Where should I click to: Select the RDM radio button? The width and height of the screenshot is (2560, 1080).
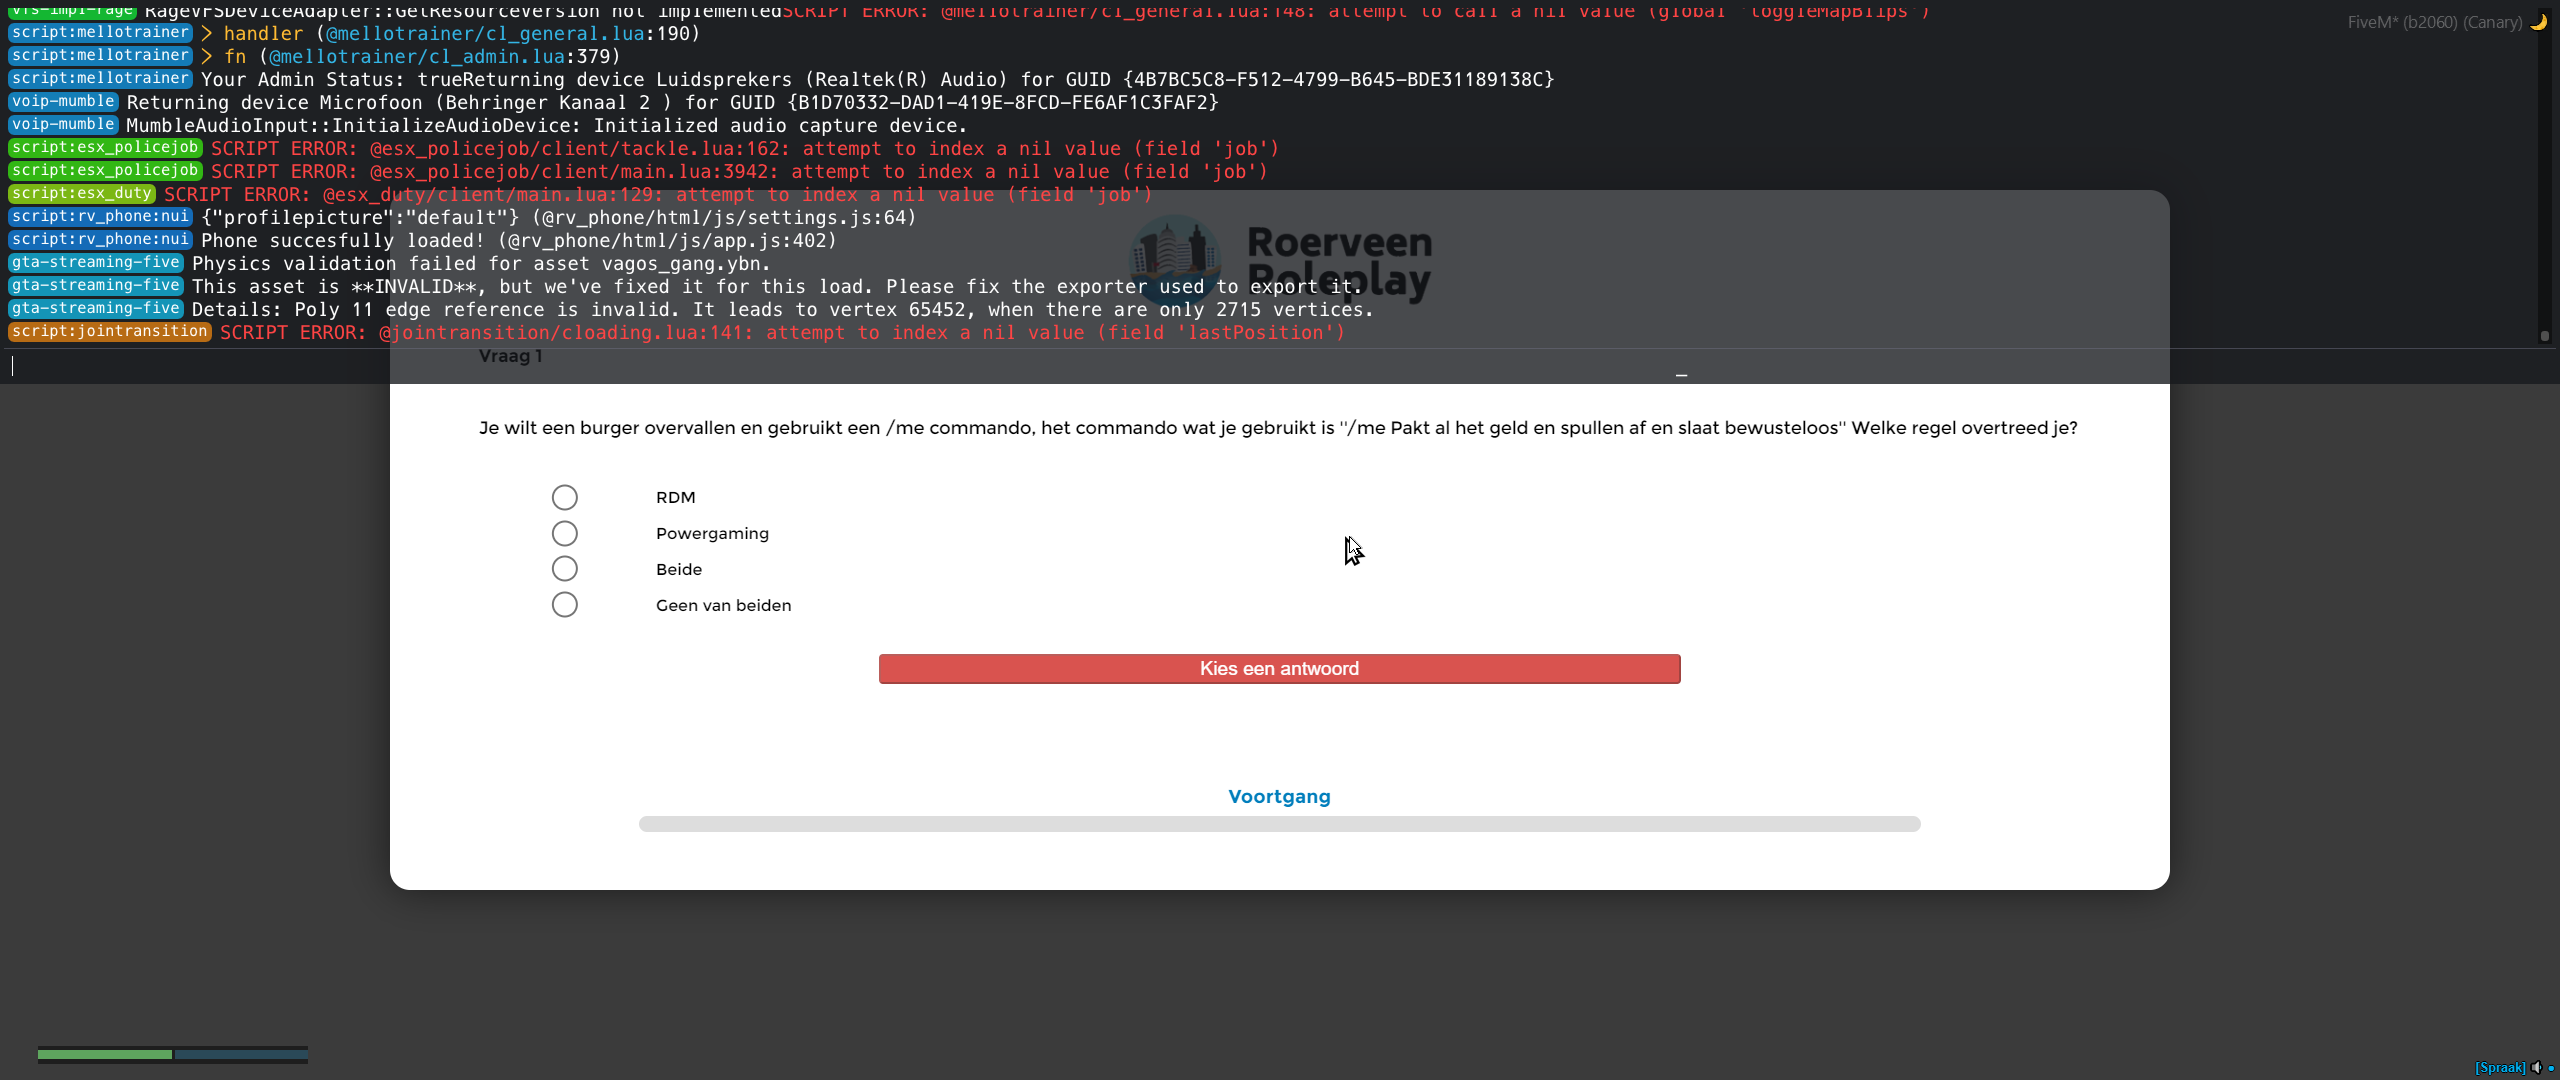click(564, 497)
